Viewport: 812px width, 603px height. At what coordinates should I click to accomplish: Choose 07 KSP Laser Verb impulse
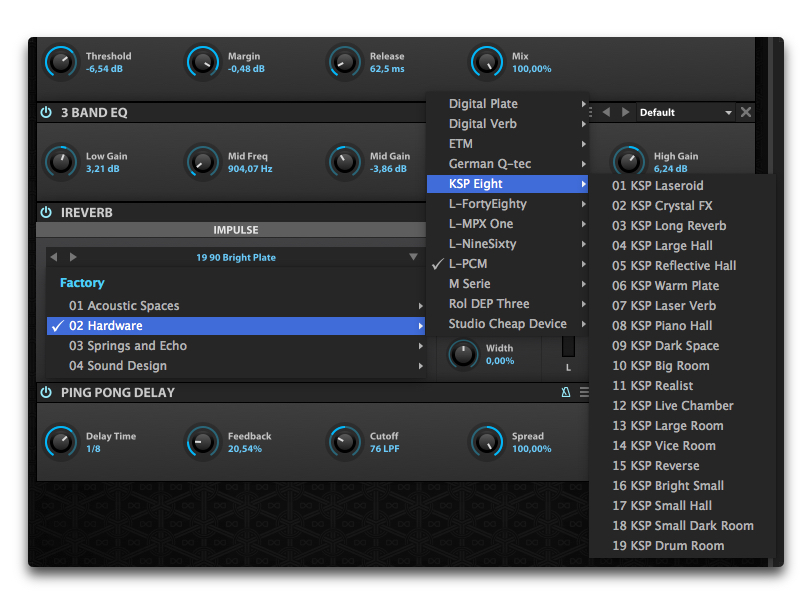point(683,306)
